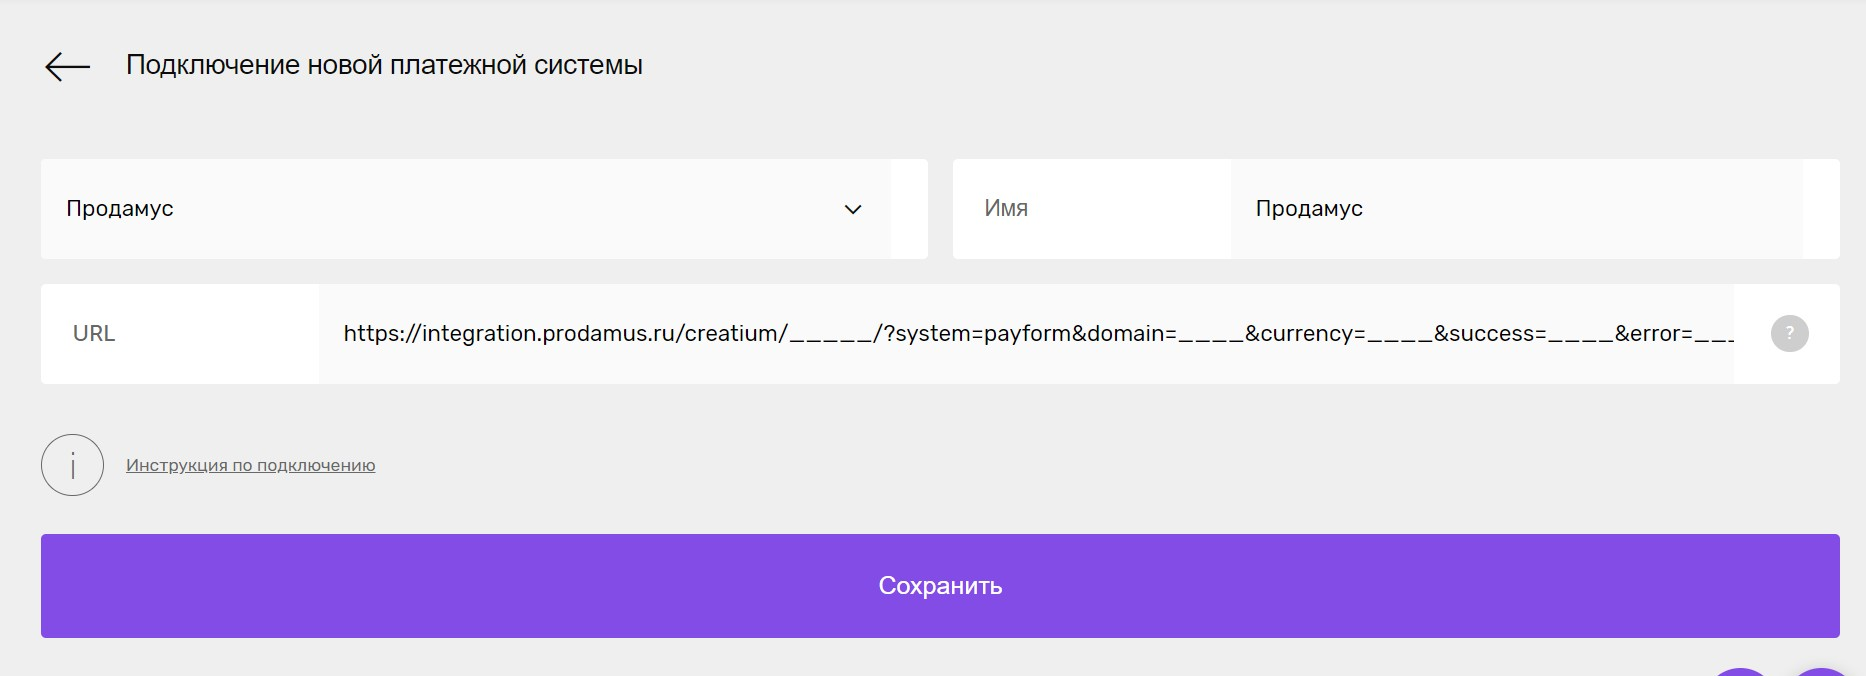Open the question mark help next to URL
This screenshot has height=676, width=1866.
point(1789,333)
